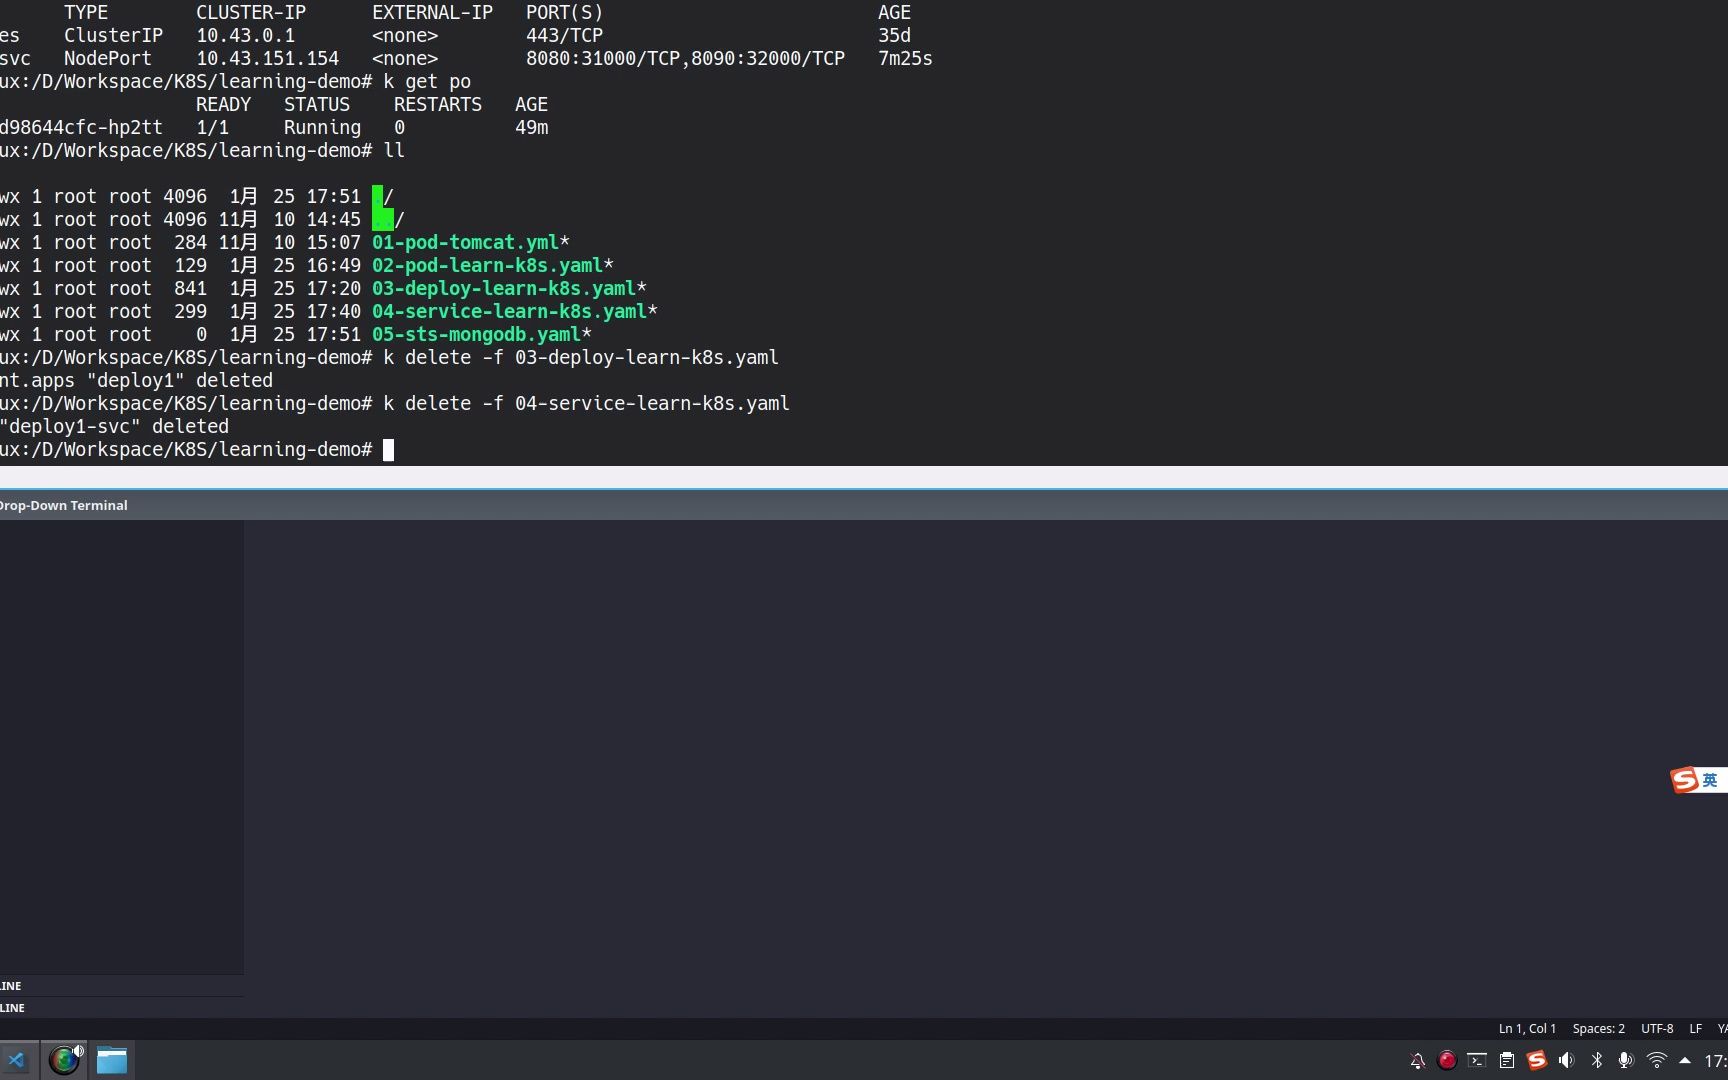Click the taskbar clock
The height and width of the screenshot is (1080, 1728).
point(1715,1060)
